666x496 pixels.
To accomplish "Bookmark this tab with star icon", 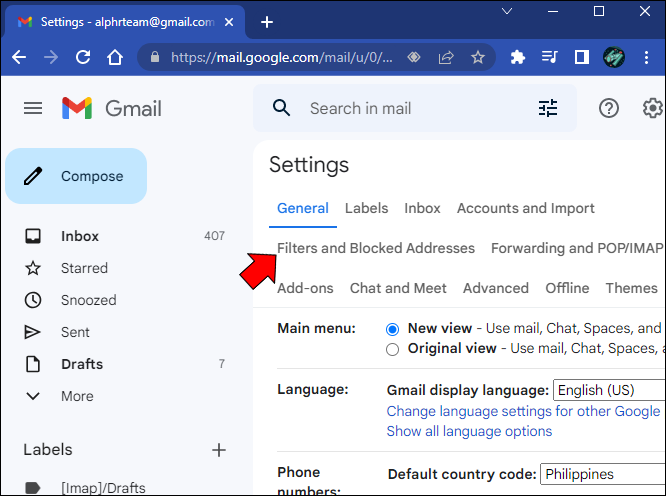I will 478,57.
